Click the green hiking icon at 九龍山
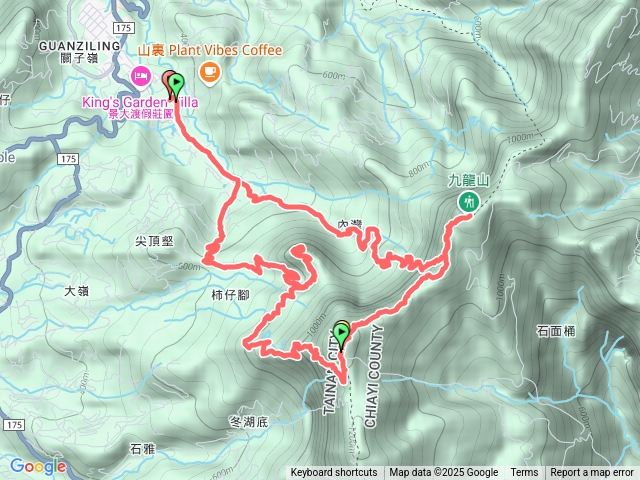 (469, 202)
